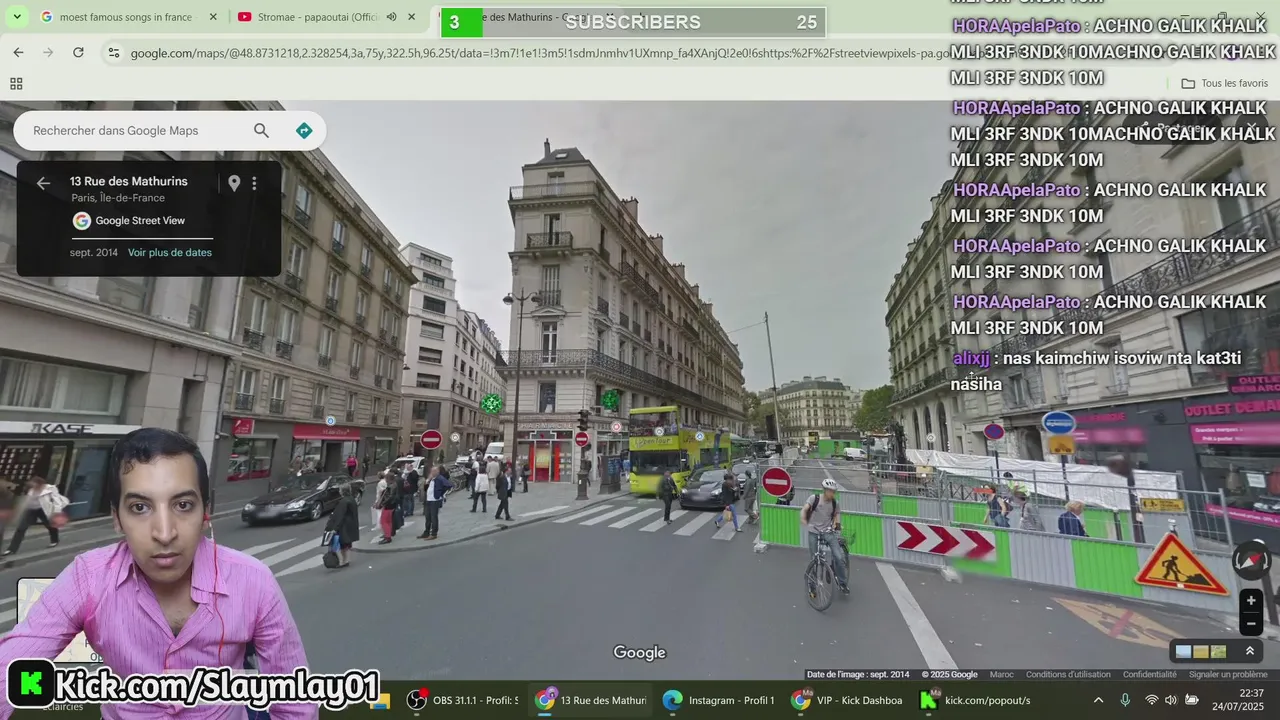Open the site information icon in address bar

[113, 52]
